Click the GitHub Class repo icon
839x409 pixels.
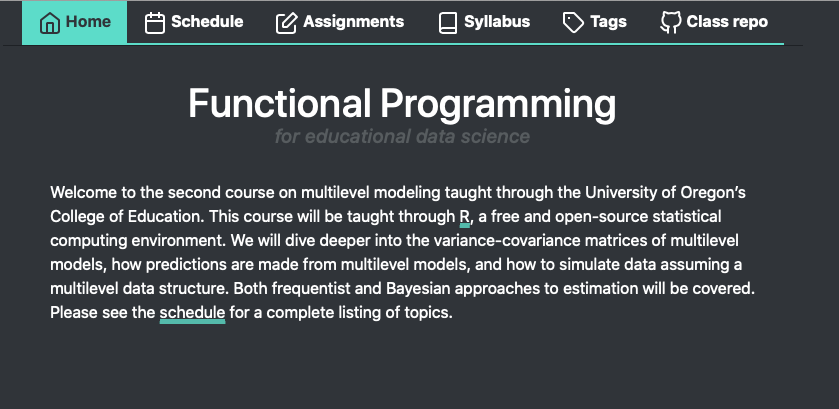point(670,23)
